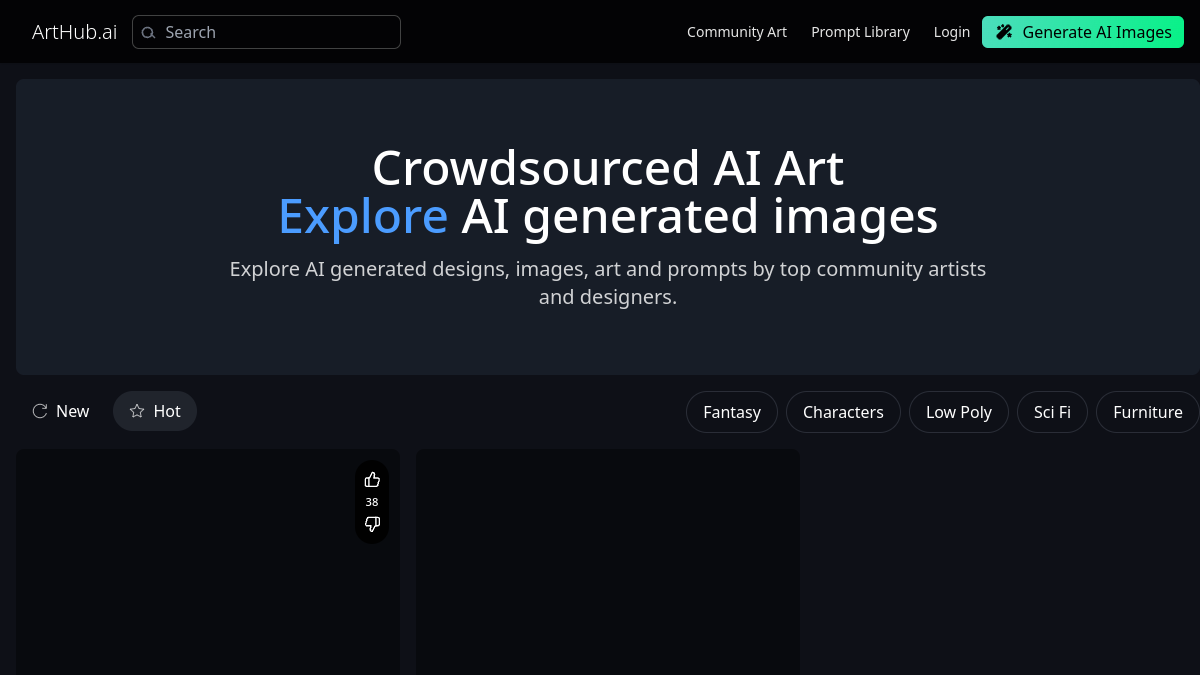
Task: Click the magnifier icon in the search box
Action: (x=149, y=33)
